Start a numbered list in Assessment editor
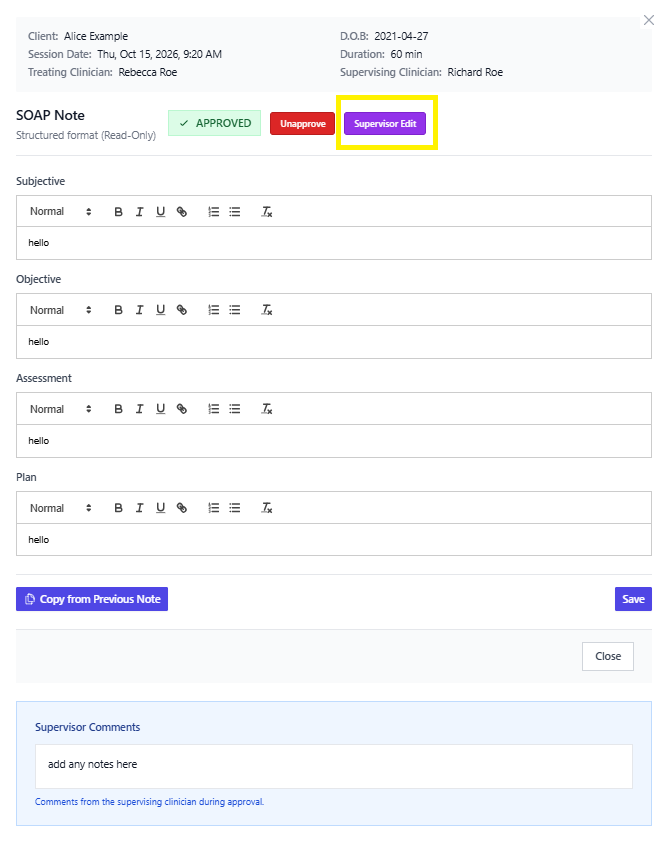Image resolution: width=665 pixels, height=841 pixels. click(x=213, y=409)
